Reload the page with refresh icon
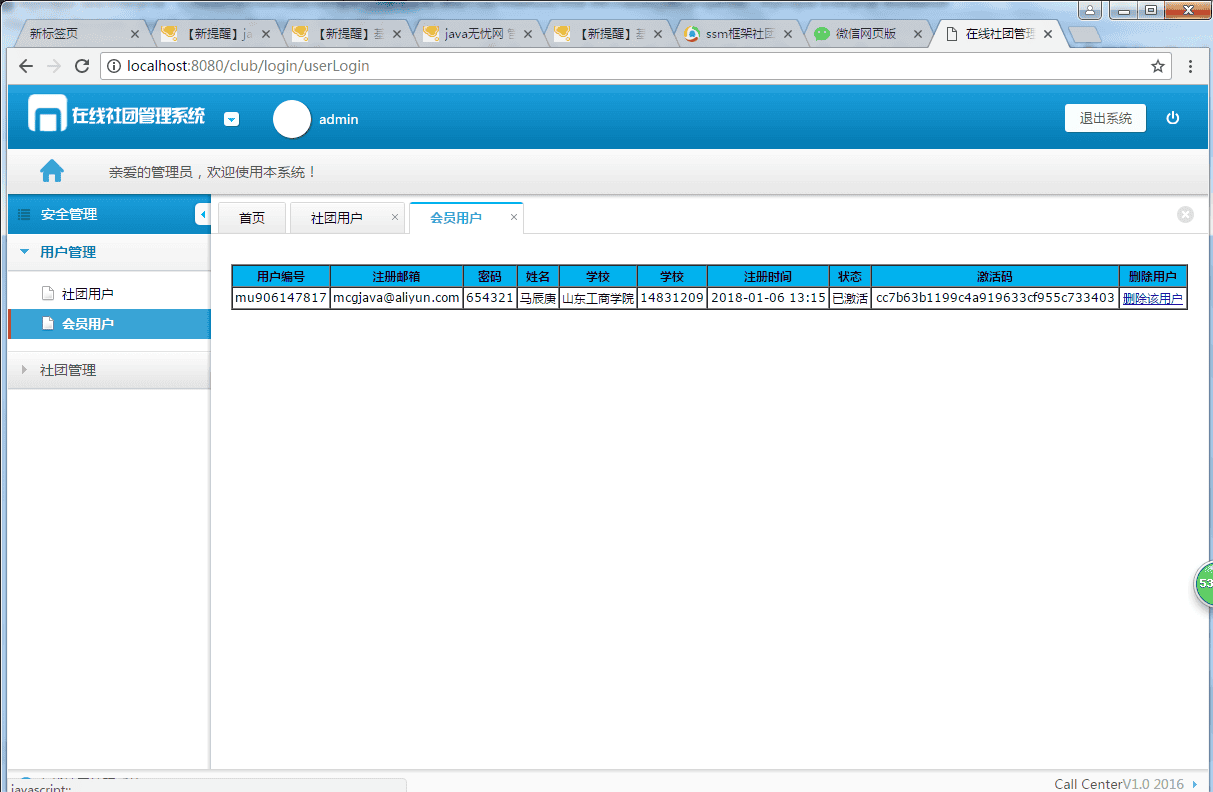The height and width of the screenshot is (792, 1213). pos(83,66)
